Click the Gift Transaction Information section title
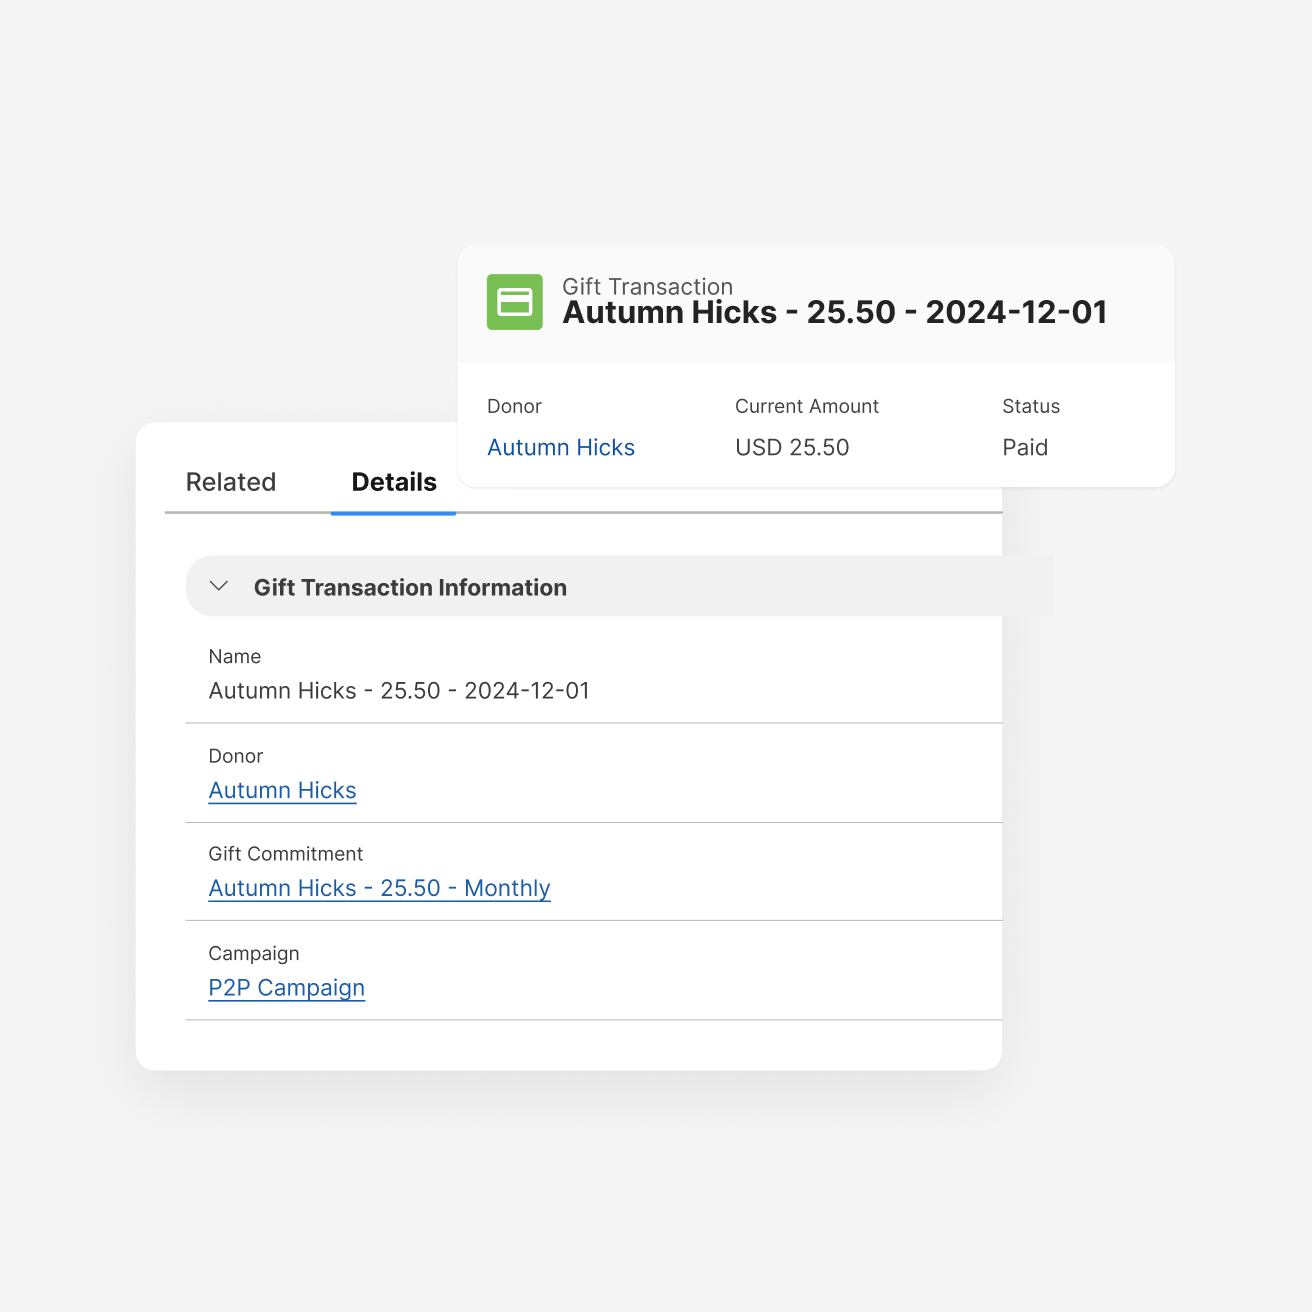Screen dimensions: 1312x1312 coord(410,587)
